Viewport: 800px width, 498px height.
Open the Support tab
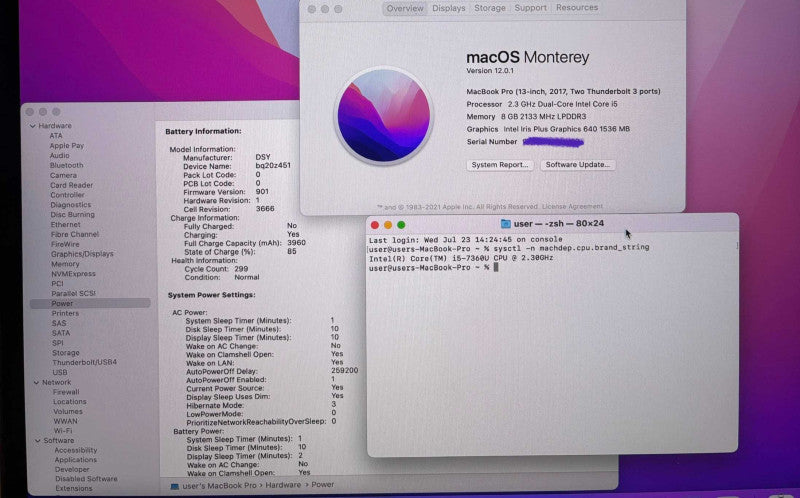(530, 8)
